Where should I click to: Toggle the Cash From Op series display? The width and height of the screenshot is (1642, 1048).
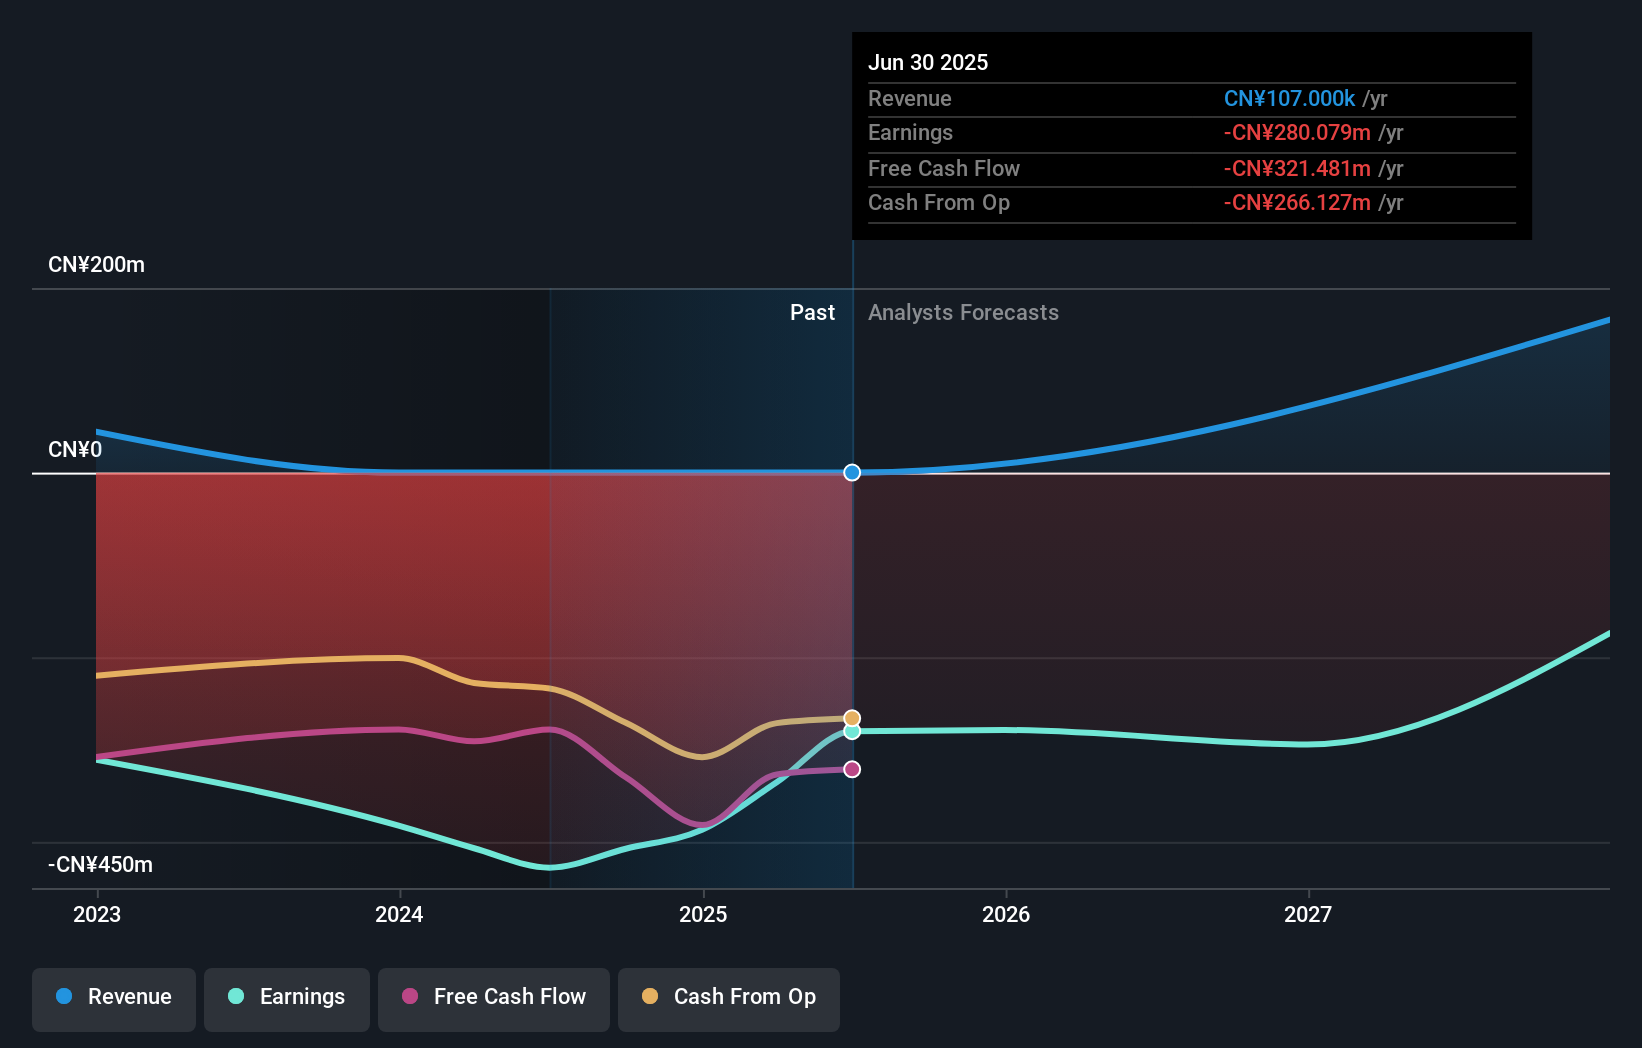point(728,999)
